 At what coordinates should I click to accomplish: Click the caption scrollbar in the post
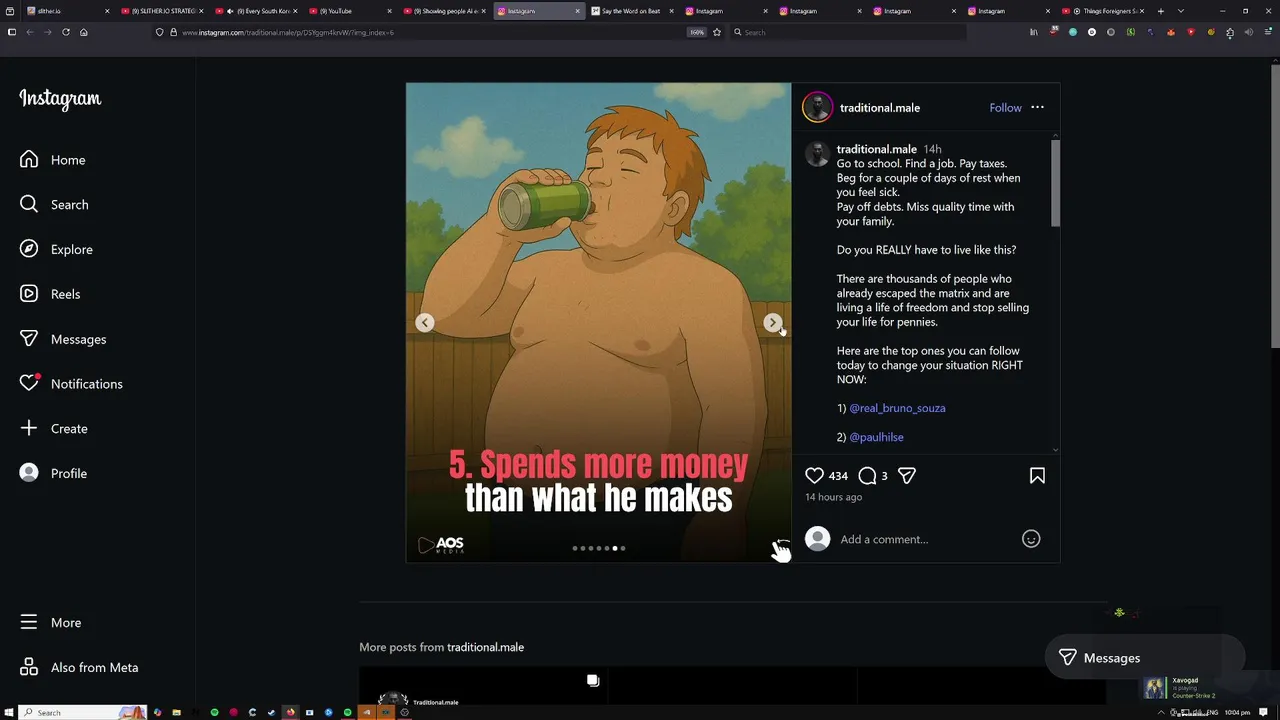point(1055,183)
